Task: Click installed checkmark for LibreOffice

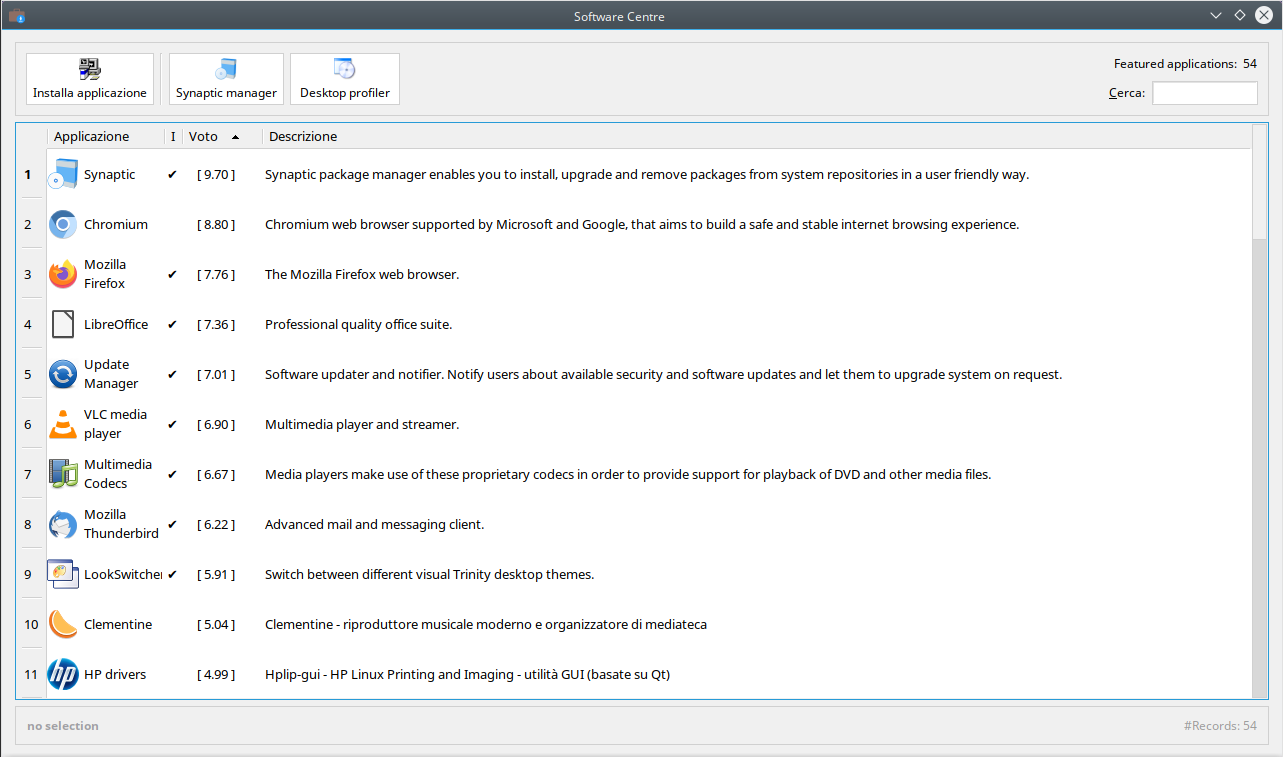Action: pos(172,324)
